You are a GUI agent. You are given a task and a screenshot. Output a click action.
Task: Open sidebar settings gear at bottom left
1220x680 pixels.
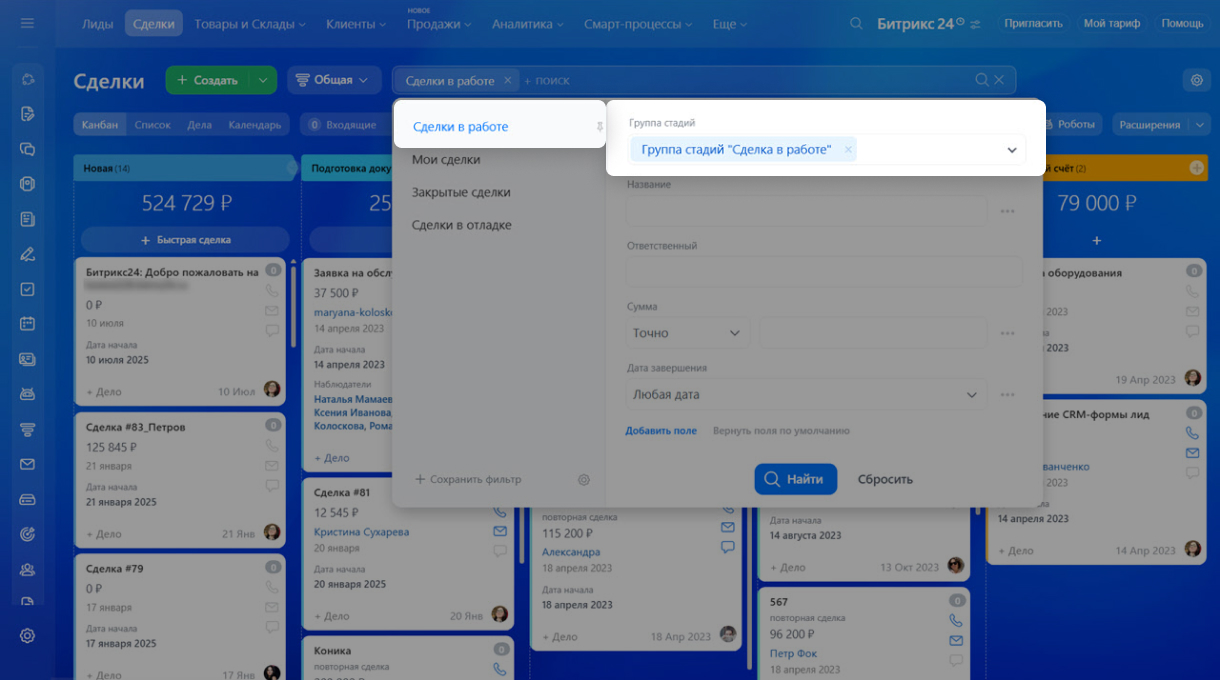(27, 635)
